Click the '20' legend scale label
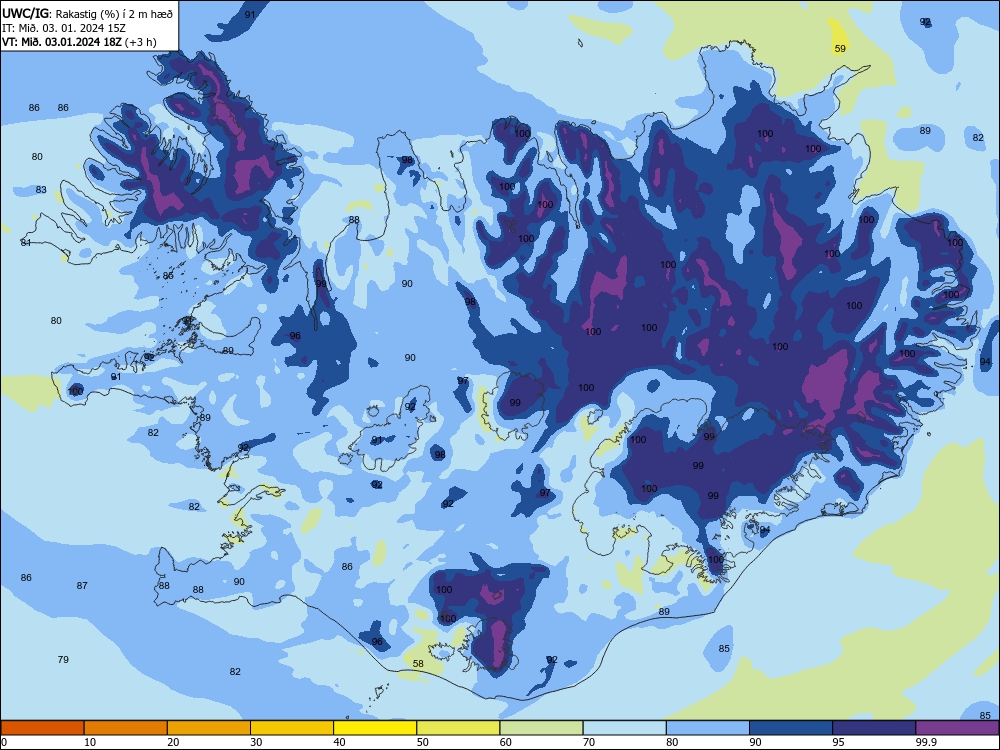1000x750 pixels. pyautogui.click(x=173, y=742)
